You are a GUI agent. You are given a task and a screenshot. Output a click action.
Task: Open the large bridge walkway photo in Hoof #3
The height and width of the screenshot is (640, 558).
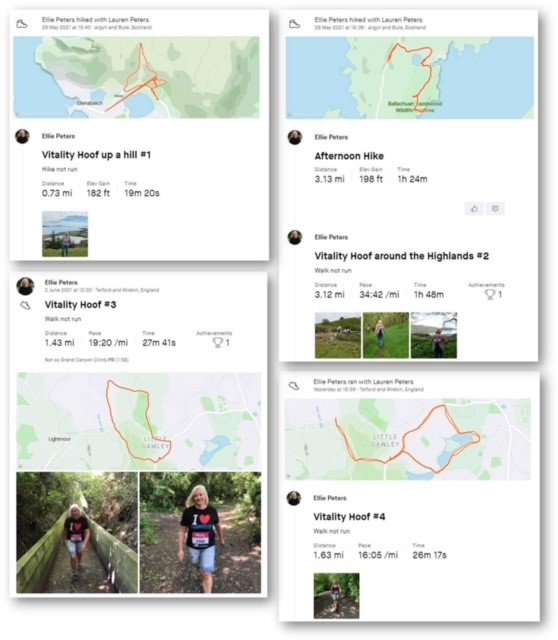point(77,533)
